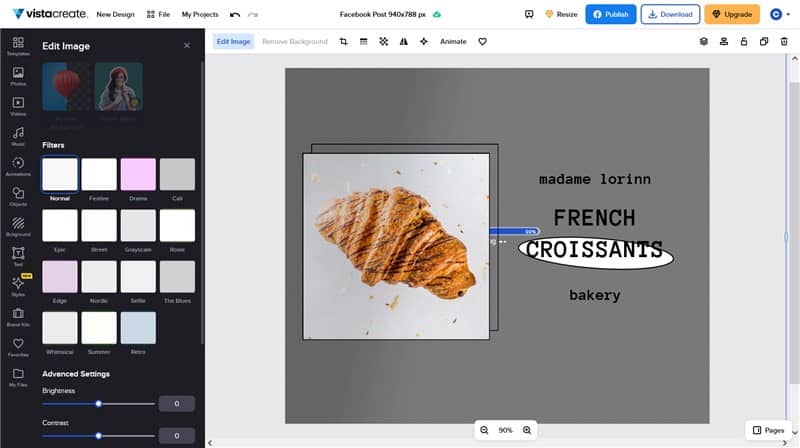Image resolution: width=800 pixels, height=448 pixels.
Task: Click the Contrast slider handle
Action: [98, 436]
